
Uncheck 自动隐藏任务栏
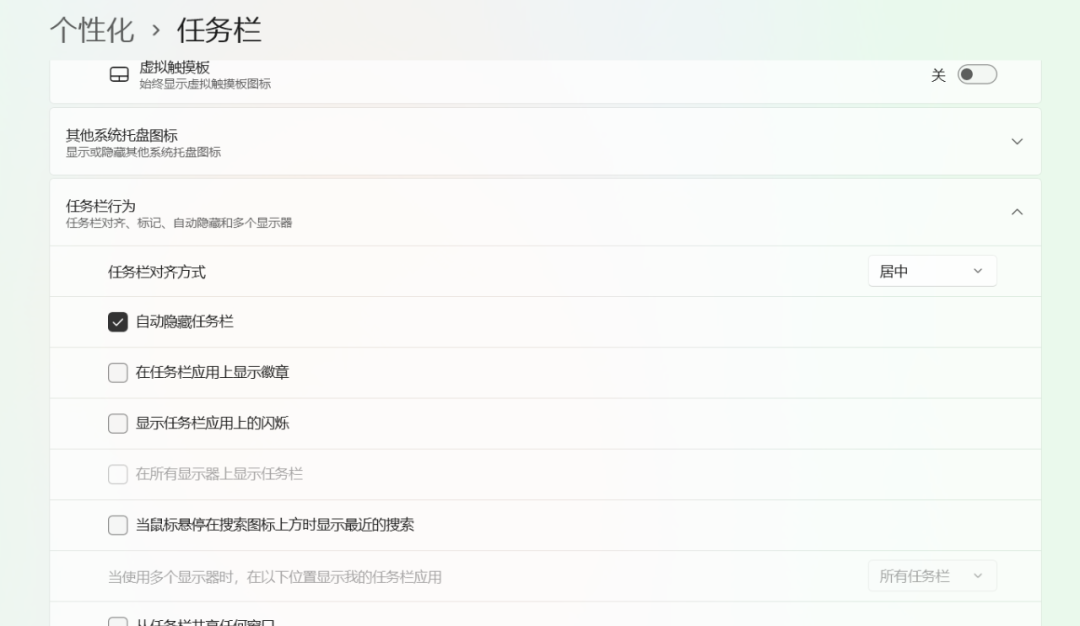click(120, 321)
